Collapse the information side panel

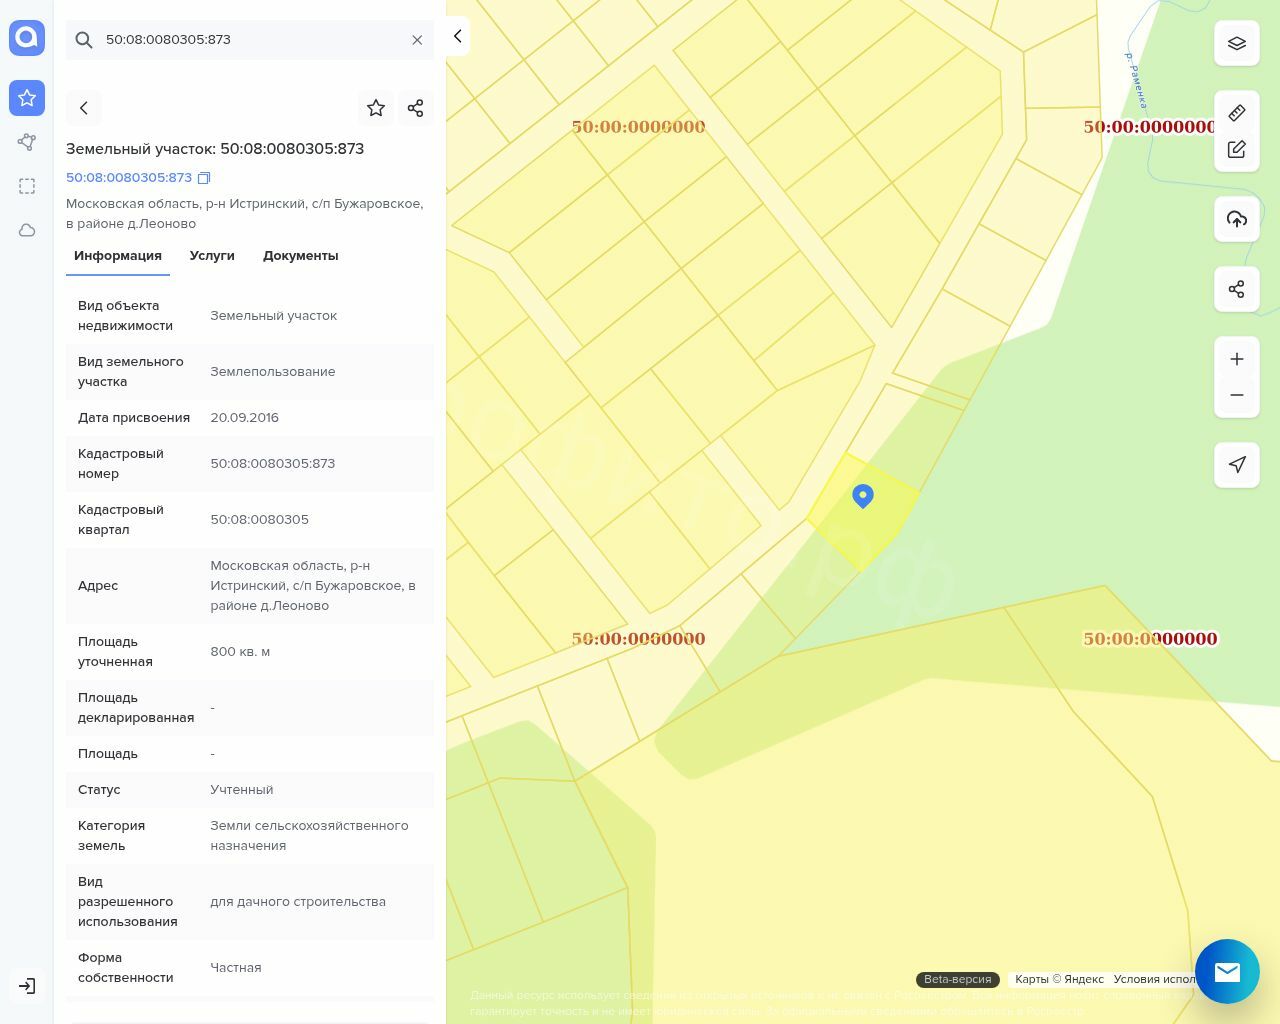[457, 37]
